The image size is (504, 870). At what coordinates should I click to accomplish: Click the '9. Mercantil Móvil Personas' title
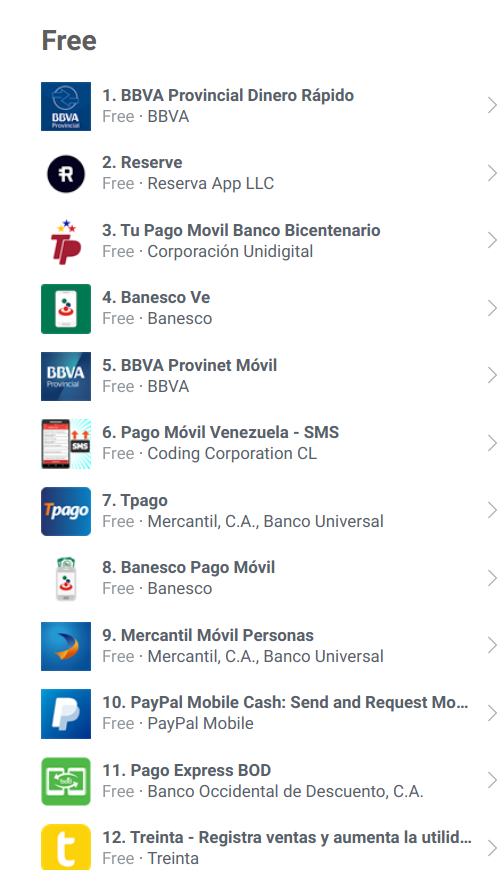coord(208,635)
